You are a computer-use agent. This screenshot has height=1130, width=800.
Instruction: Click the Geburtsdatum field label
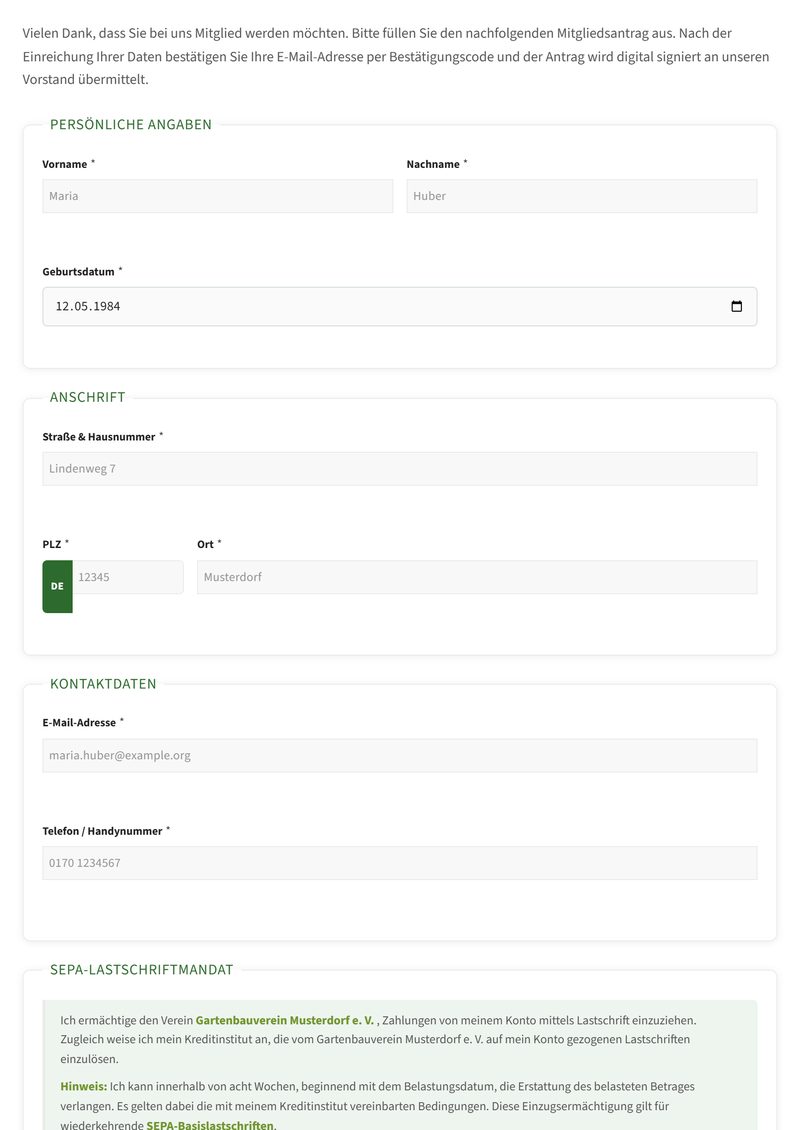[79, 272]
